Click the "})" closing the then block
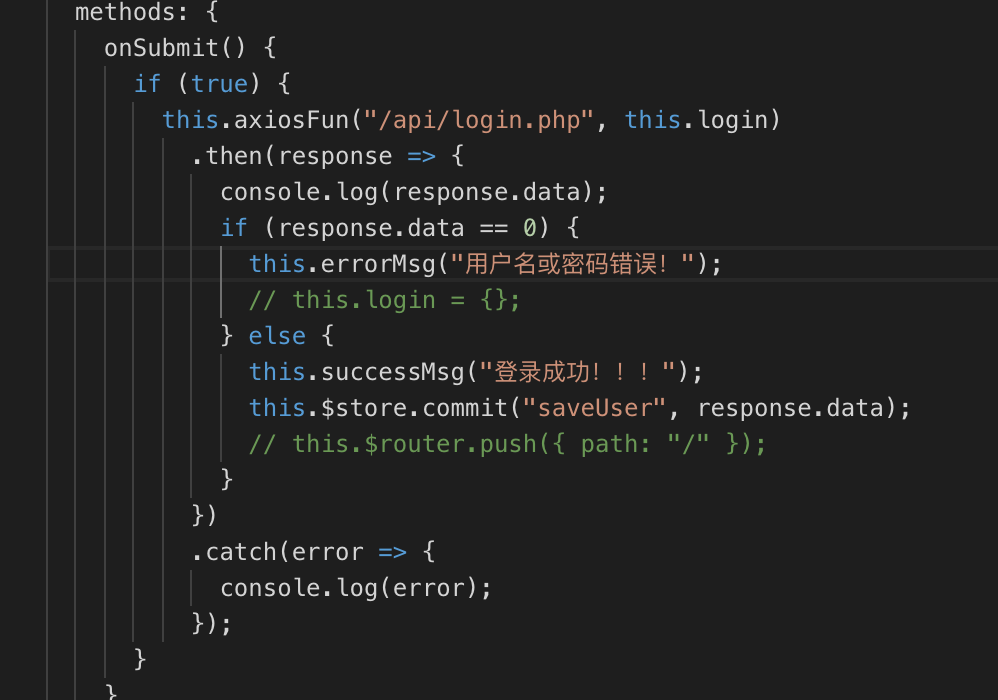This screenshot has width=998, height=700. [x=204, y=515]
